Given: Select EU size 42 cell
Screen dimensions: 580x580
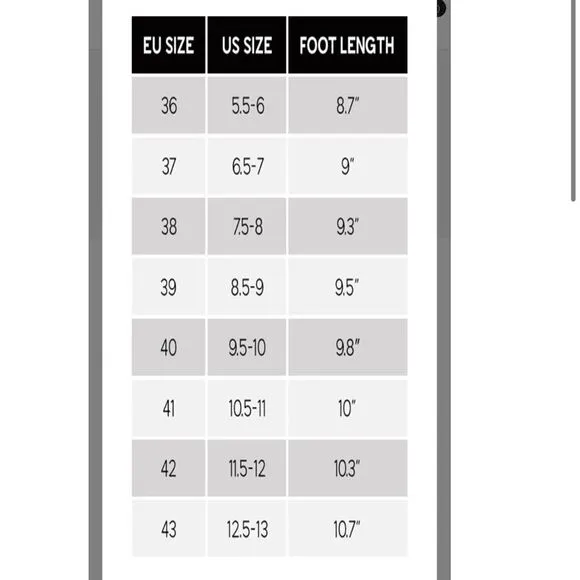Looking at the screenshot, I should pyautogui.click(x=168, y=468).
